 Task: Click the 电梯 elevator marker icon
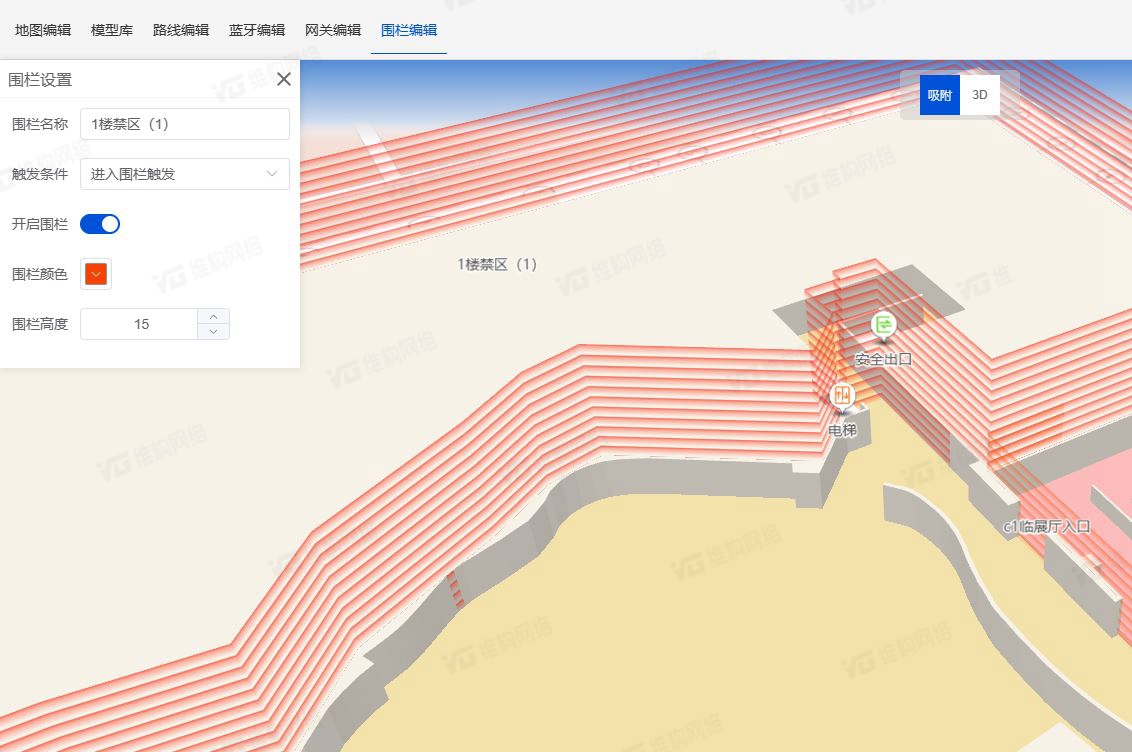coord(842,396)
